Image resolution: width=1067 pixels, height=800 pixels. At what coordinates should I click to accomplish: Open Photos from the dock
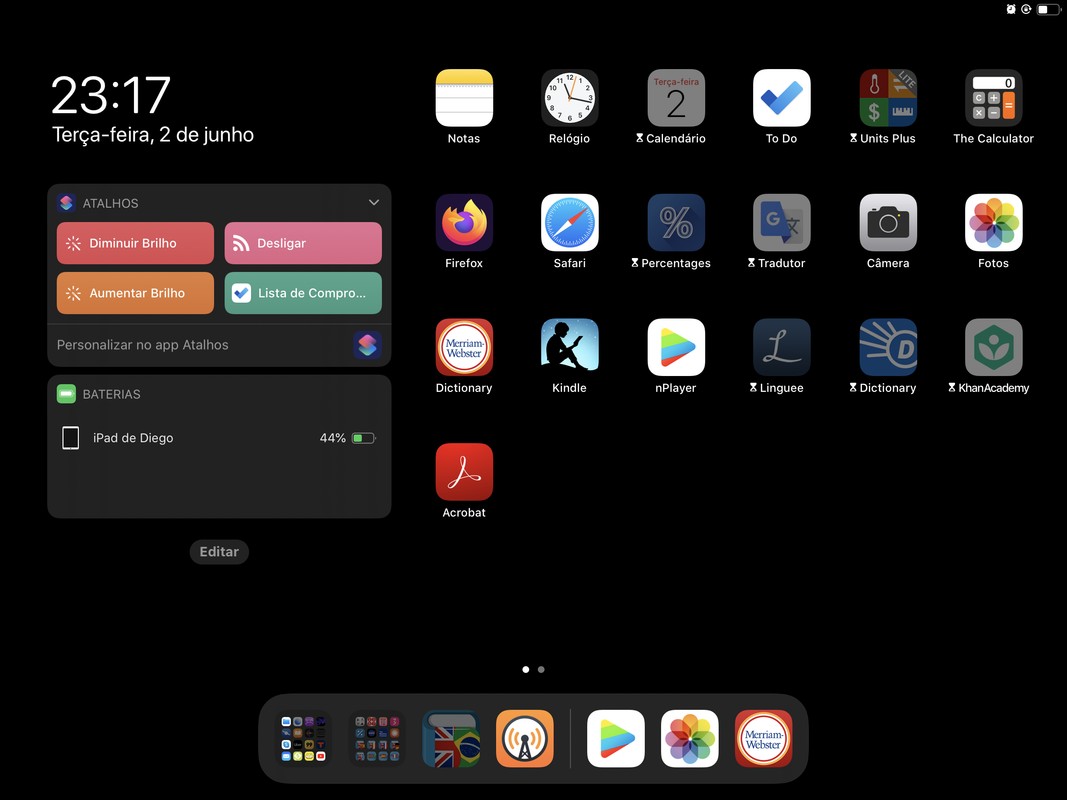(x=689, y=739)
